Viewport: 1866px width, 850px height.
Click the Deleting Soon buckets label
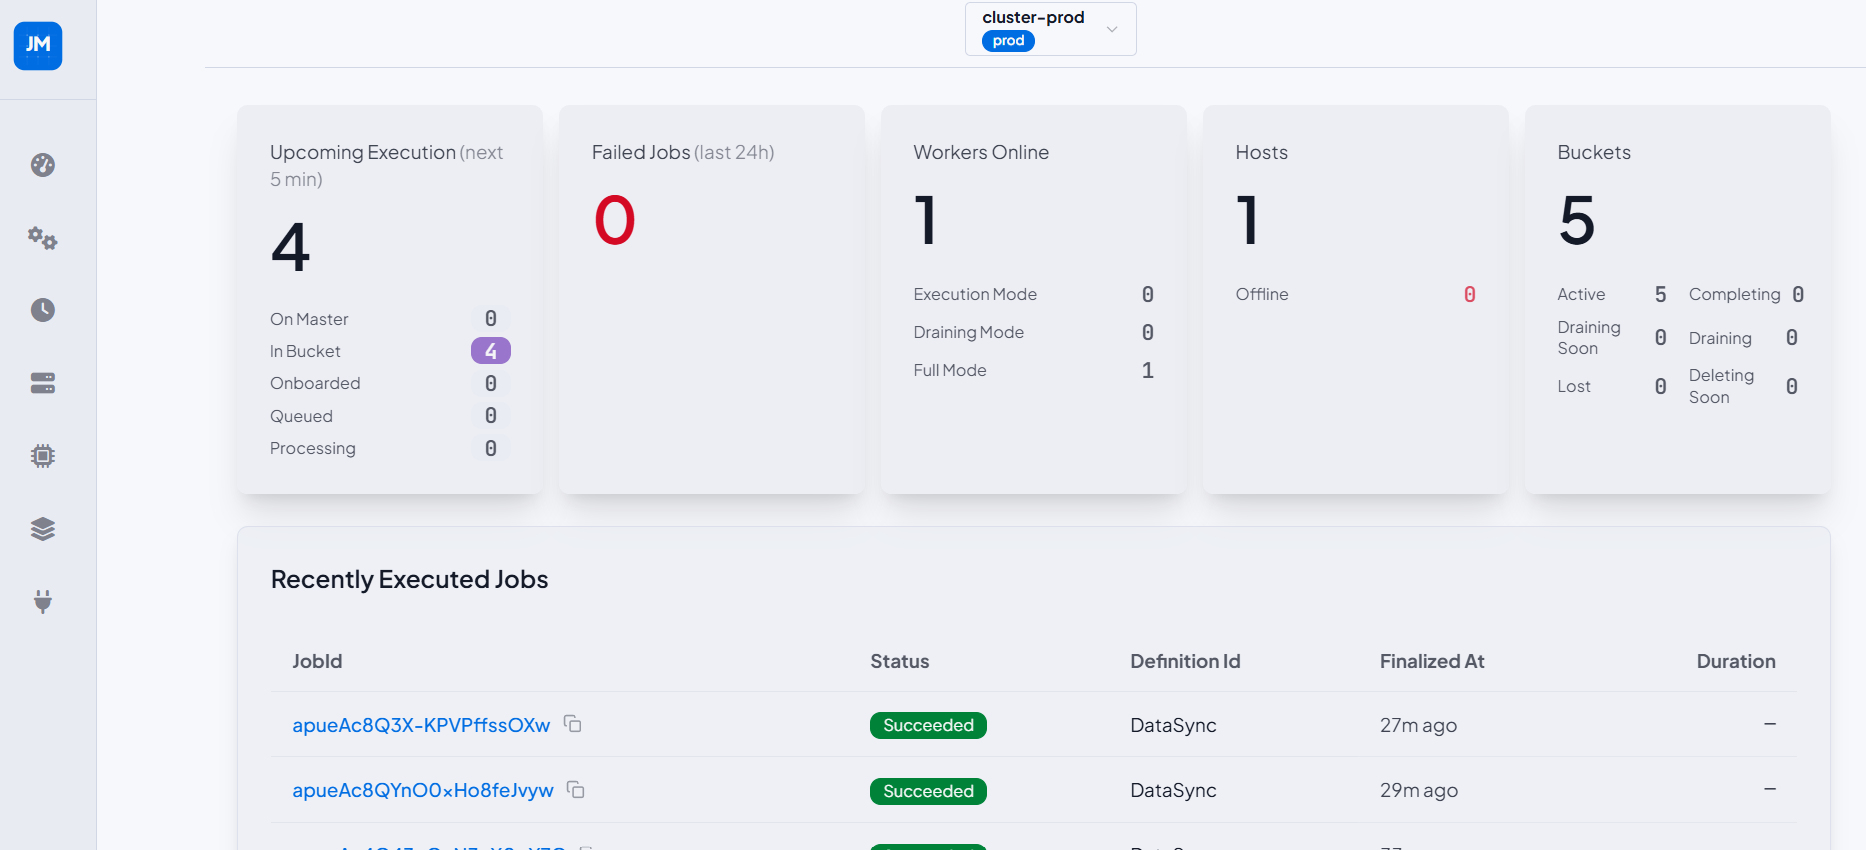tap(1721, 386)
